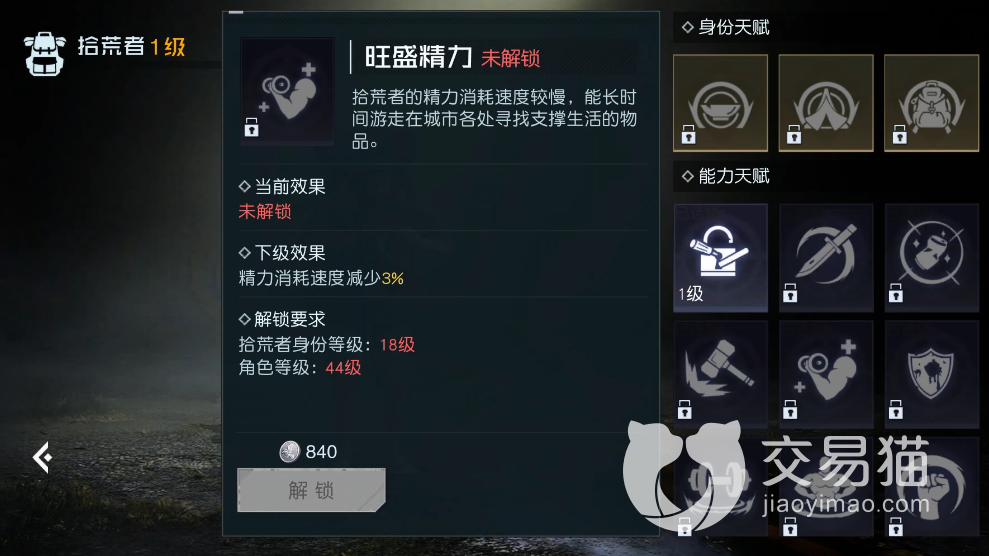Open the level 1 lockpicking ability talent
Screen dimensions: 989x556
pyautogui.click(x=720, y=257)
